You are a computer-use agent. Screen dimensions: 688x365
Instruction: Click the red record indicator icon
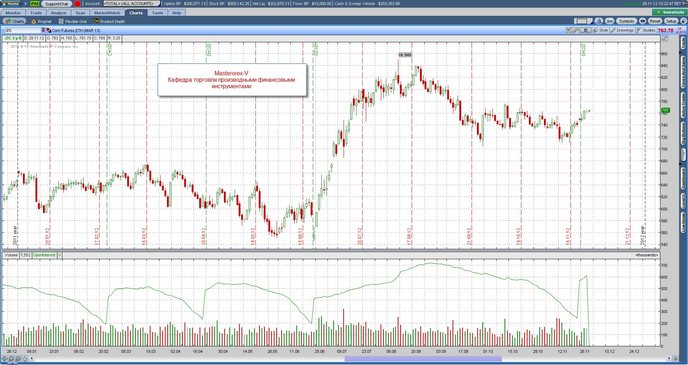coord(78,4)
